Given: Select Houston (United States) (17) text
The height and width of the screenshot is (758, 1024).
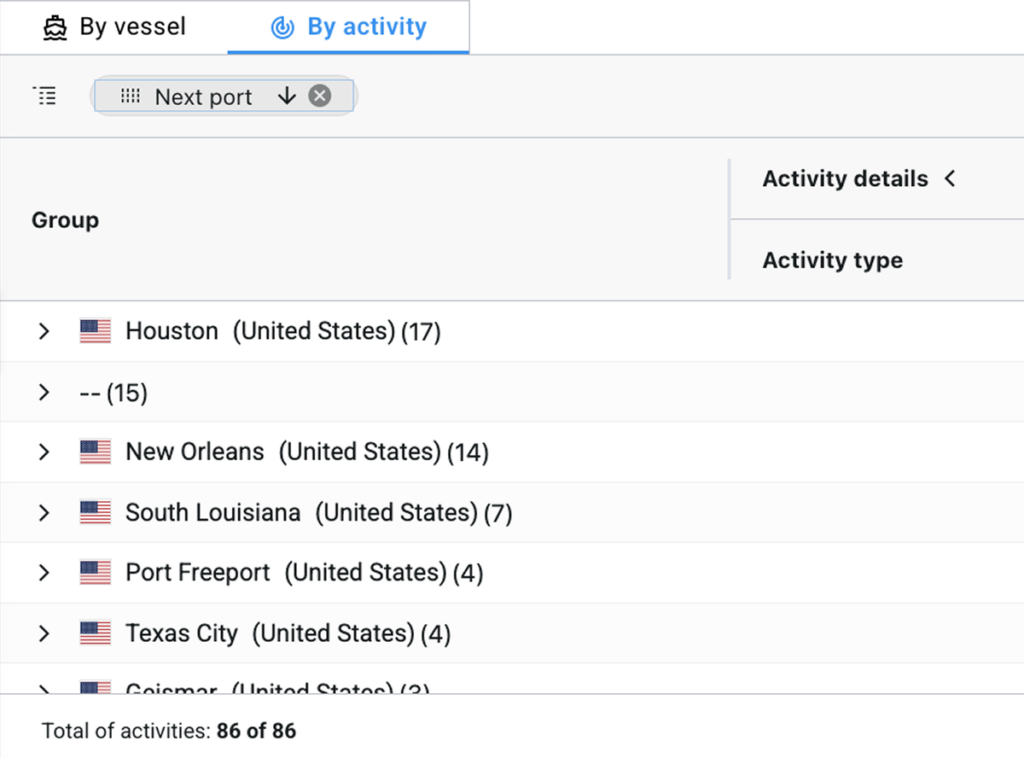Looking at the screenshot, I should point(283,331).
